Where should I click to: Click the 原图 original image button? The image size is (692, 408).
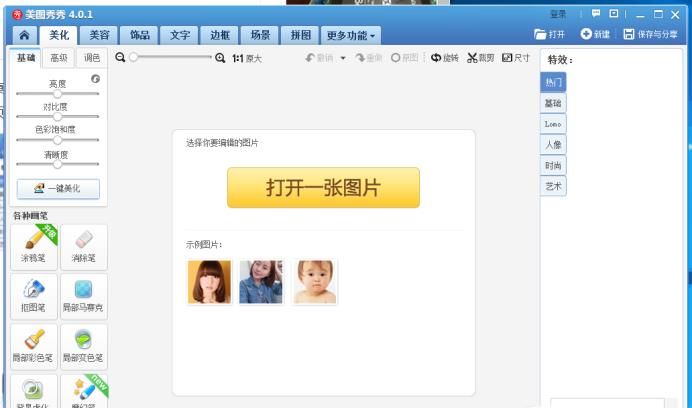[x=405, y=58]
